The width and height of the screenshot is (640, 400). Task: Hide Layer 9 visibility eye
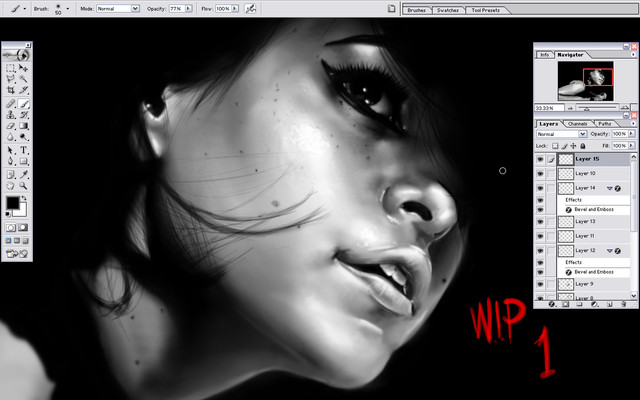[x=540, y=284]
